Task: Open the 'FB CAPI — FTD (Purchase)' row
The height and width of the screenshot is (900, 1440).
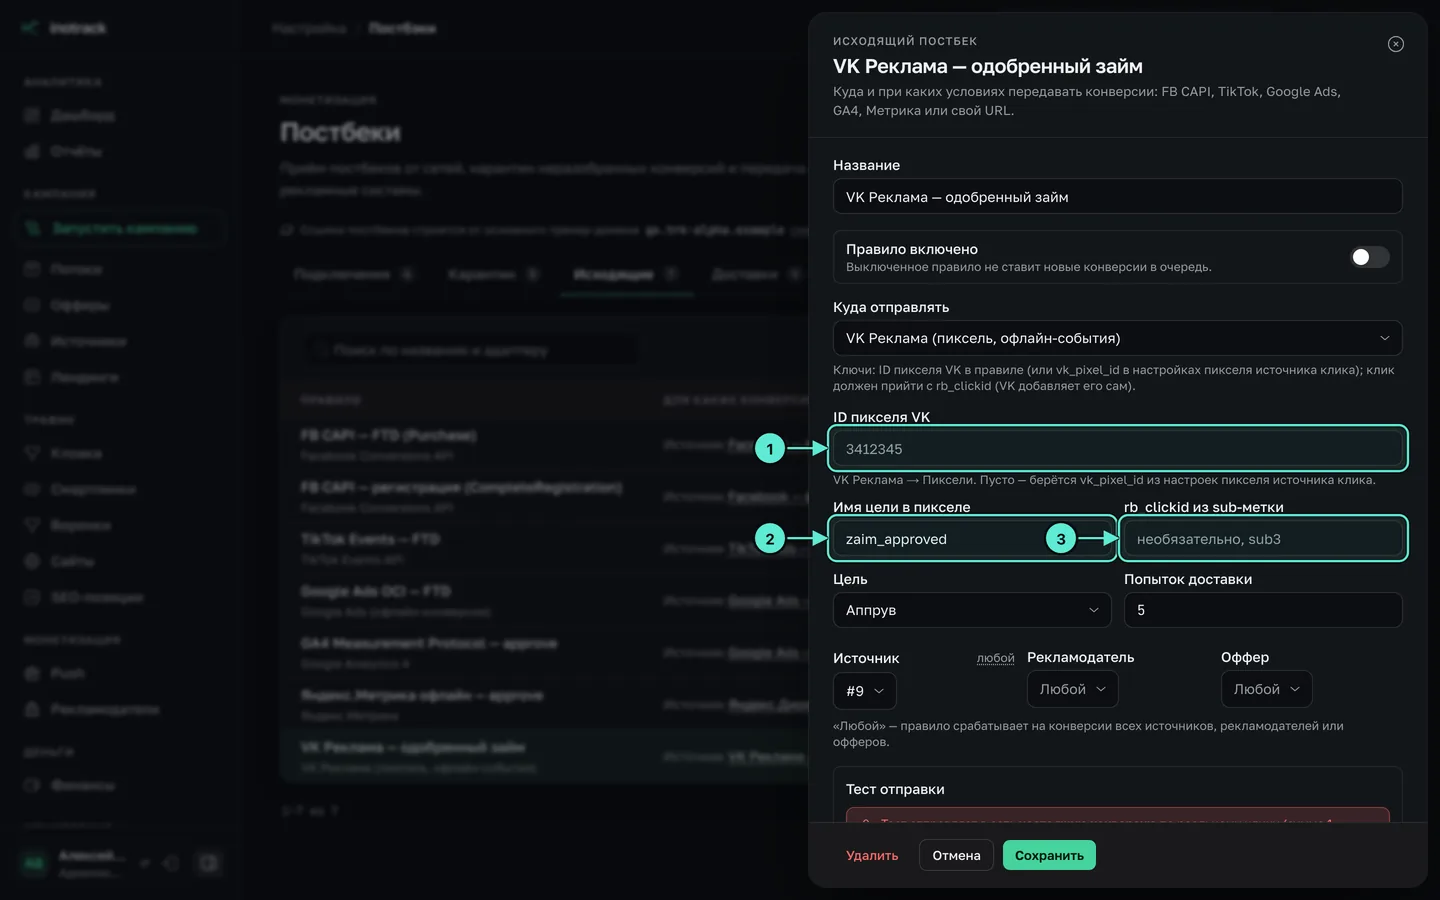Action: 545,444
